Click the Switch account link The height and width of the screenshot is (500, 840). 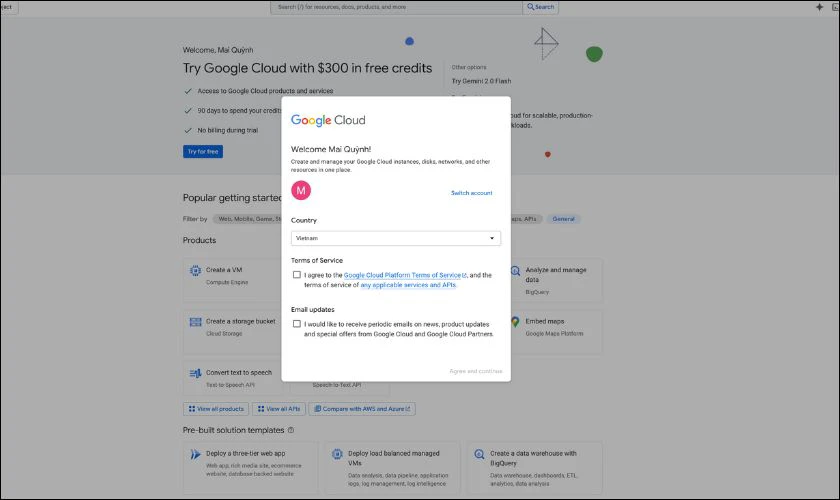pos(471,193)
